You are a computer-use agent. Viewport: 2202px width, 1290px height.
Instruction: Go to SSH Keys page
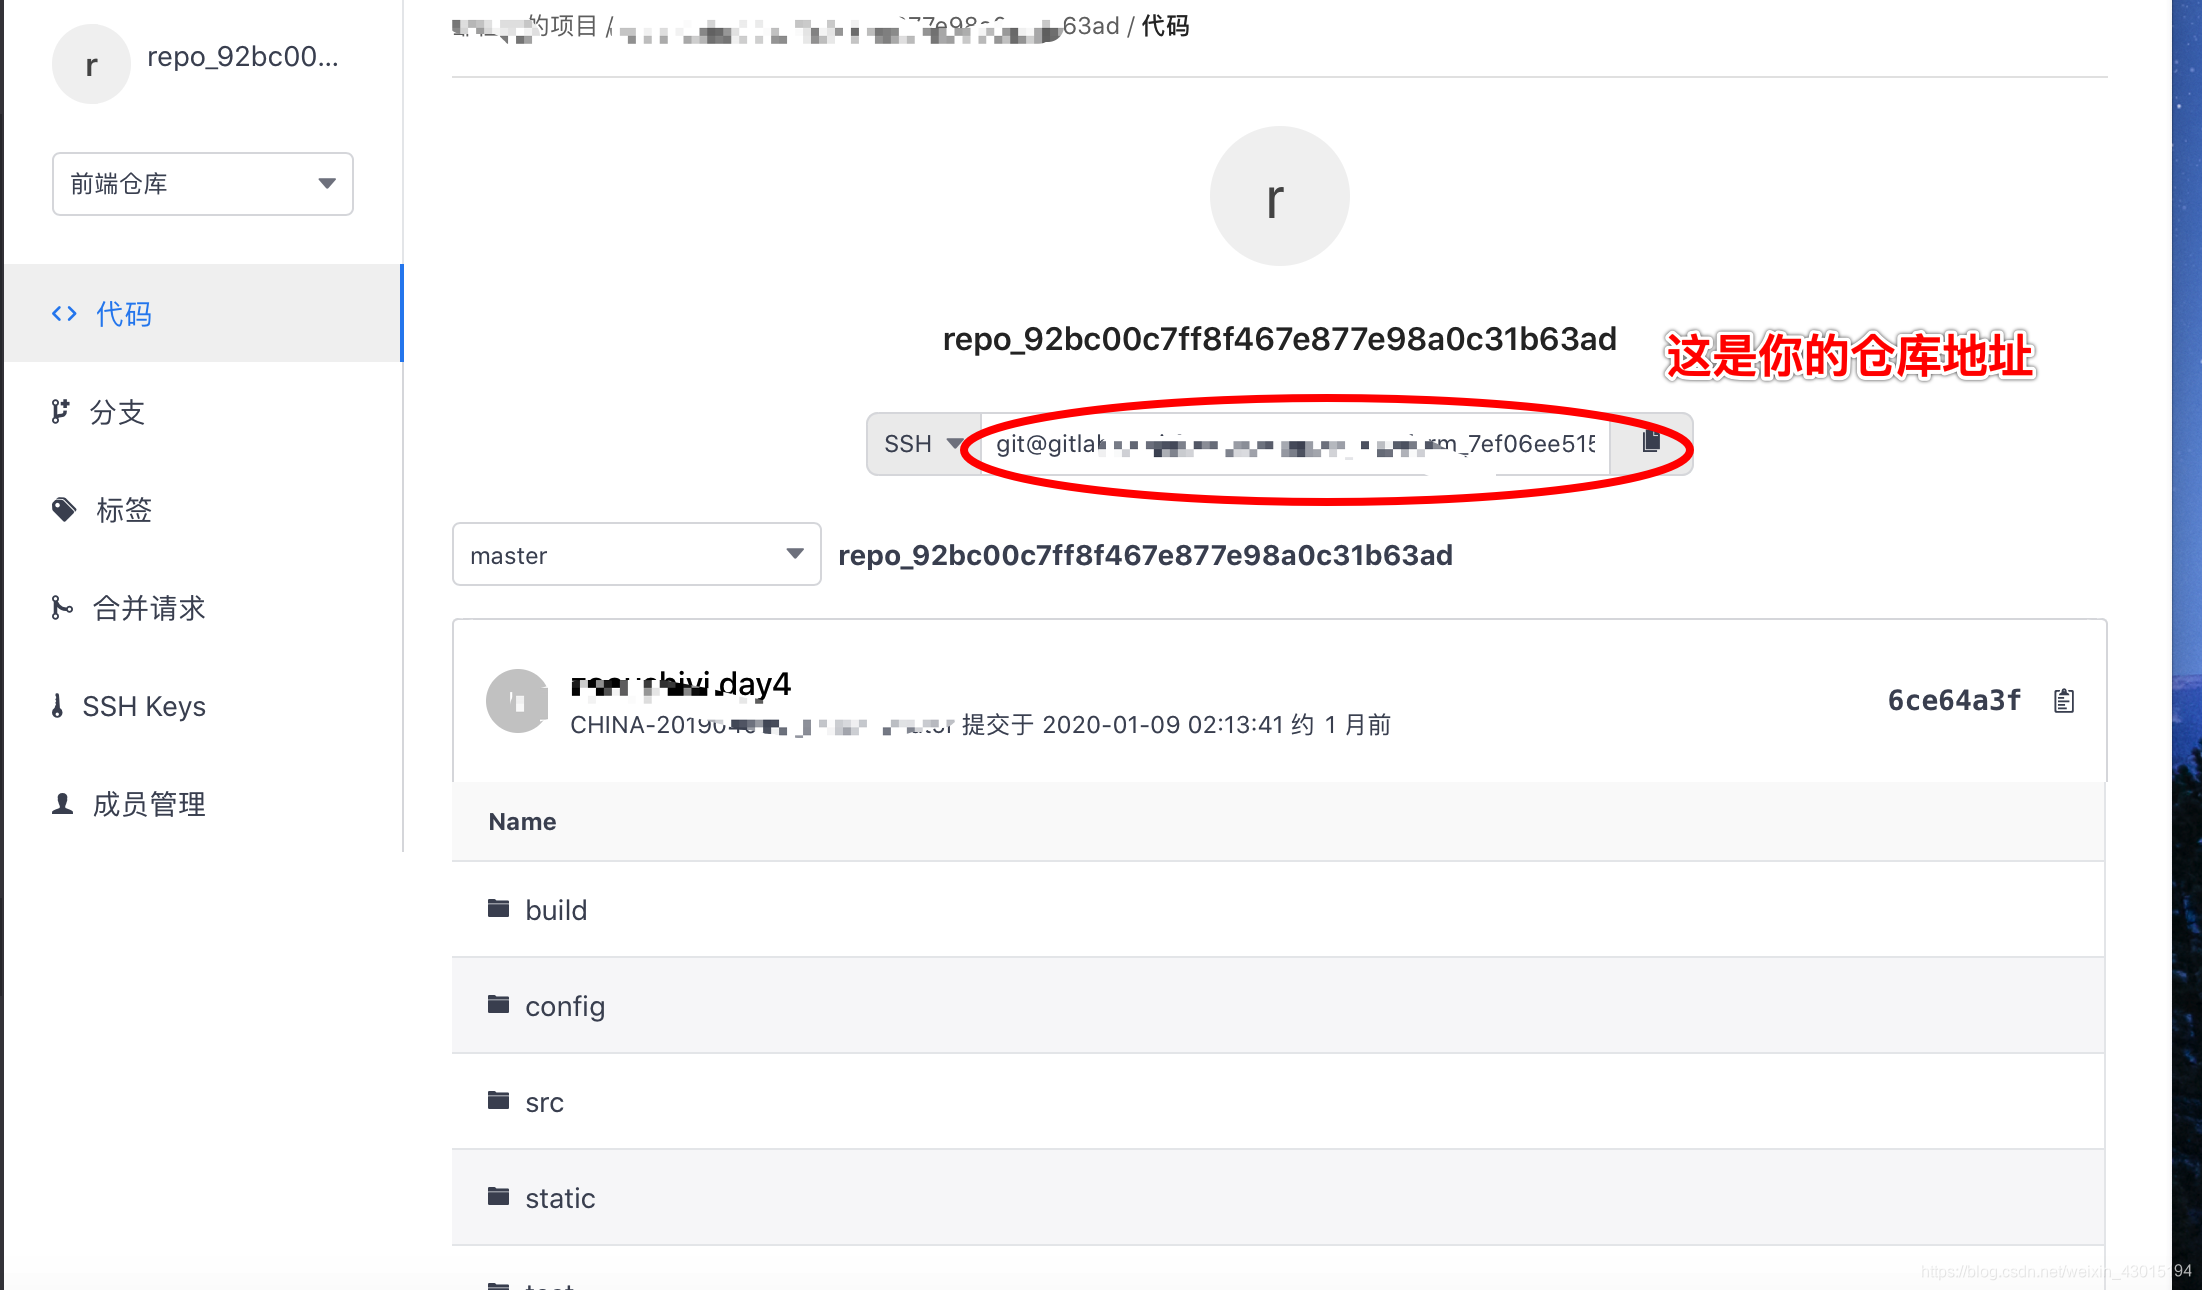(x=143, y=706)
